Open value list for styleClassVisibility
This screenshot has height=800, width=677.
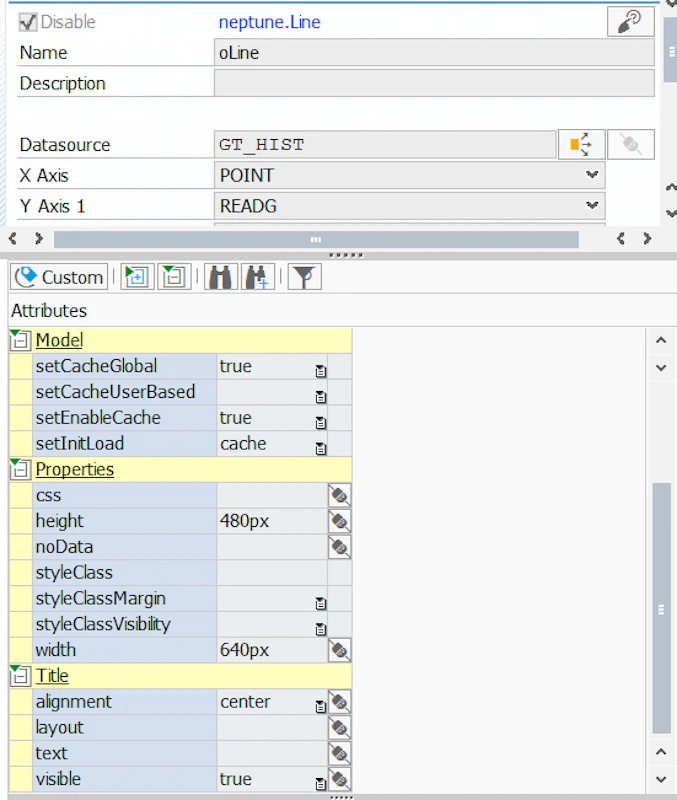click(320, 629)
